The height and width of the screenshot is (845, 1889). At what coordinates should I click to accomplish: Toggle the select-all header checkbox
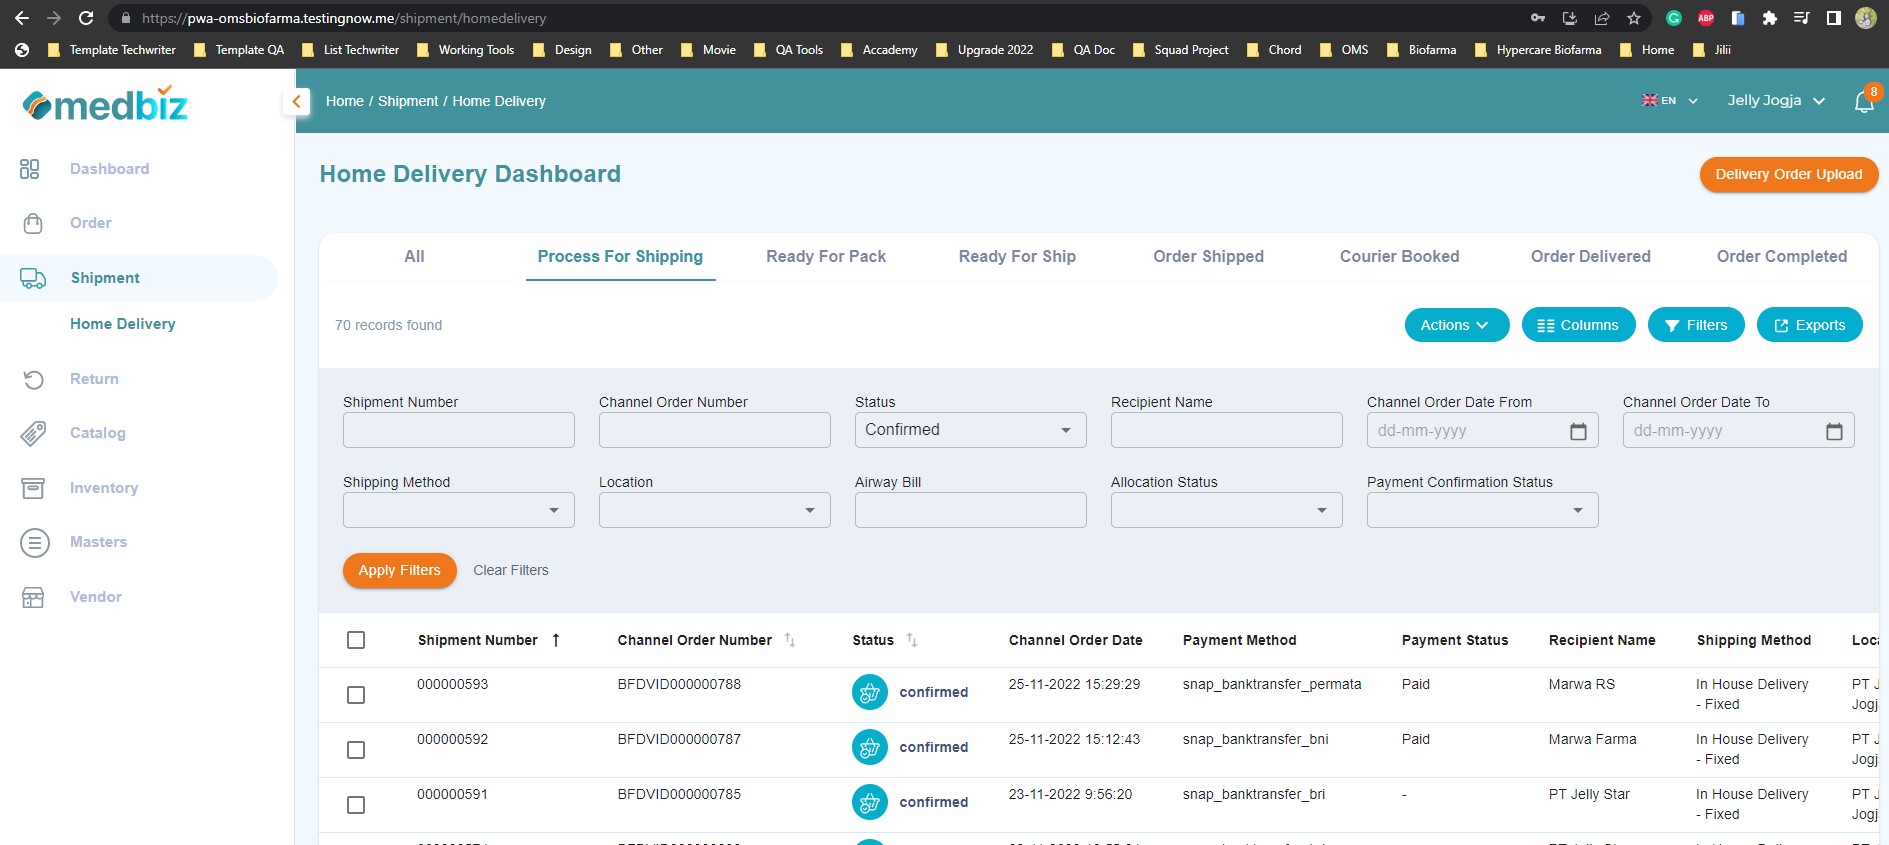click(356, 640)
